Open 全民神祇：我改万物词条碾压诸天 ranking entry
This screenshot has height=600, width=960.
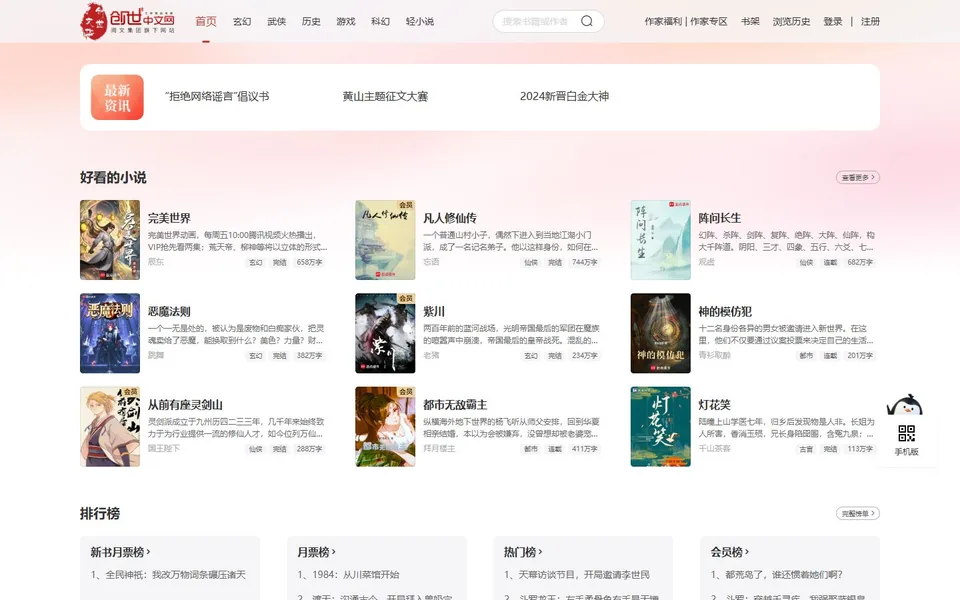pyautogui.click(x=168, y=575)
